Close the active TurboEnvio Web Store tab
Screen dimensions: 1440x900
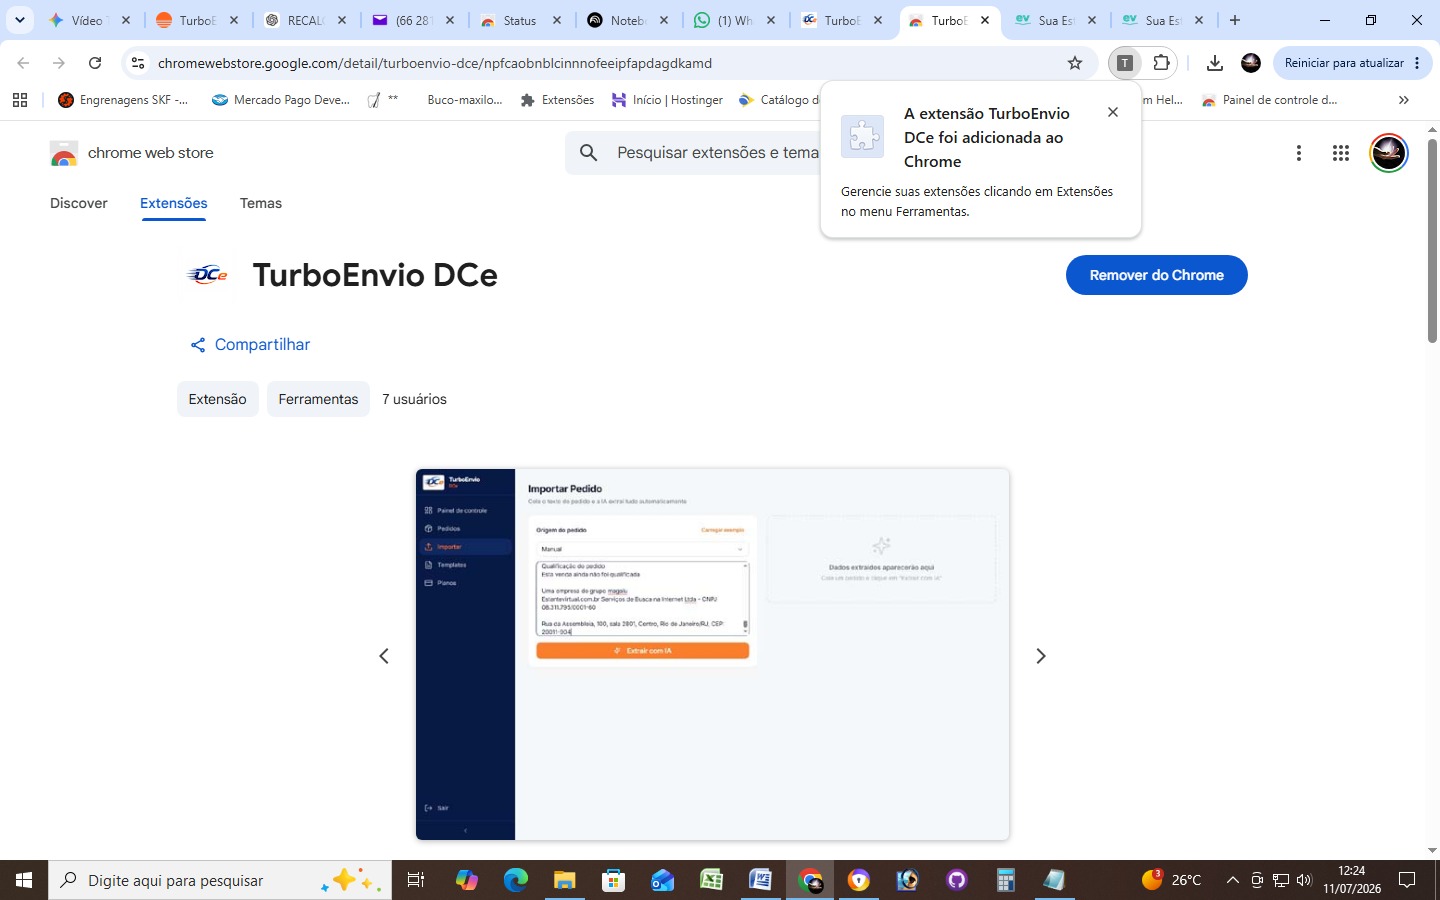985,20
